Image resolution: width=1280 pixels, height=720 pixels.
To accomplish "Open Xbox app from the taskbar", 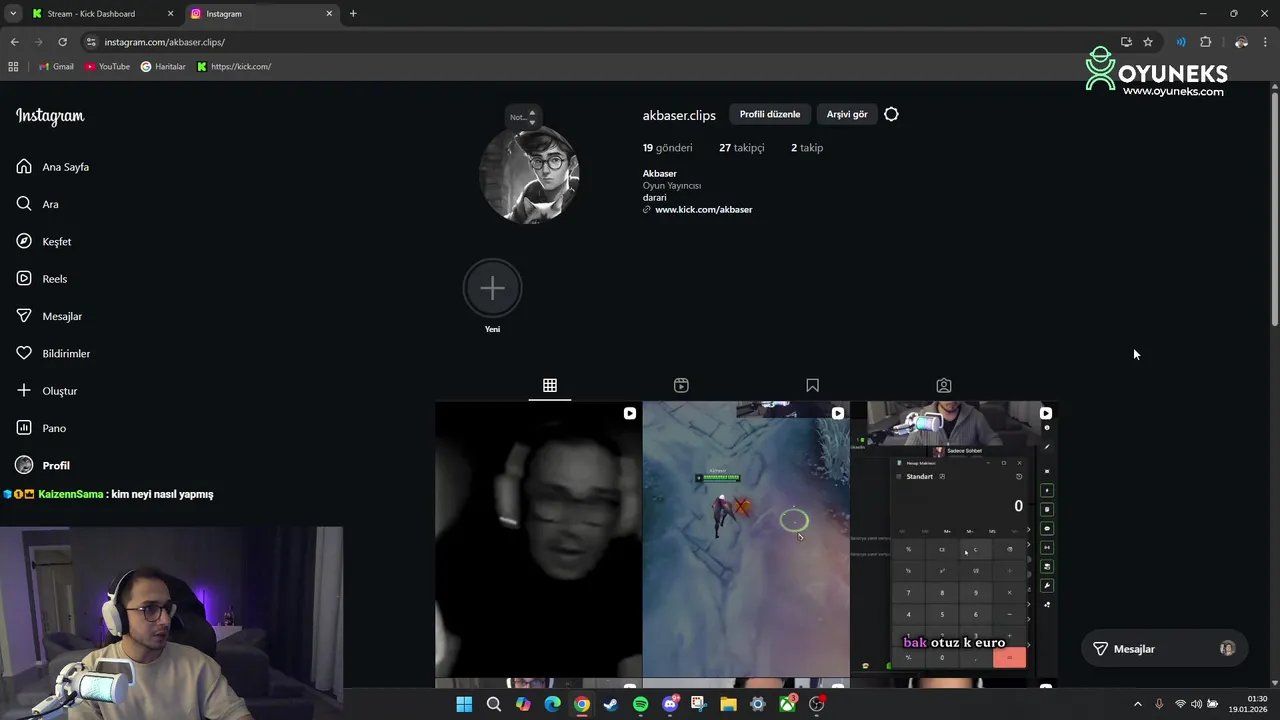I will (x=787, y=704).
